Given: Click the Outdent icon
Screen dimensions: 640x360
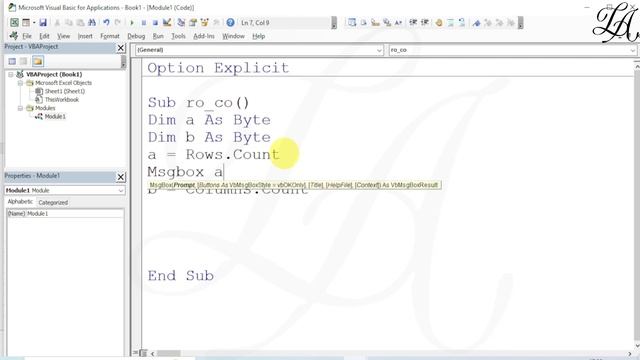Looking at the screenshot, I should tap(424, 23).
